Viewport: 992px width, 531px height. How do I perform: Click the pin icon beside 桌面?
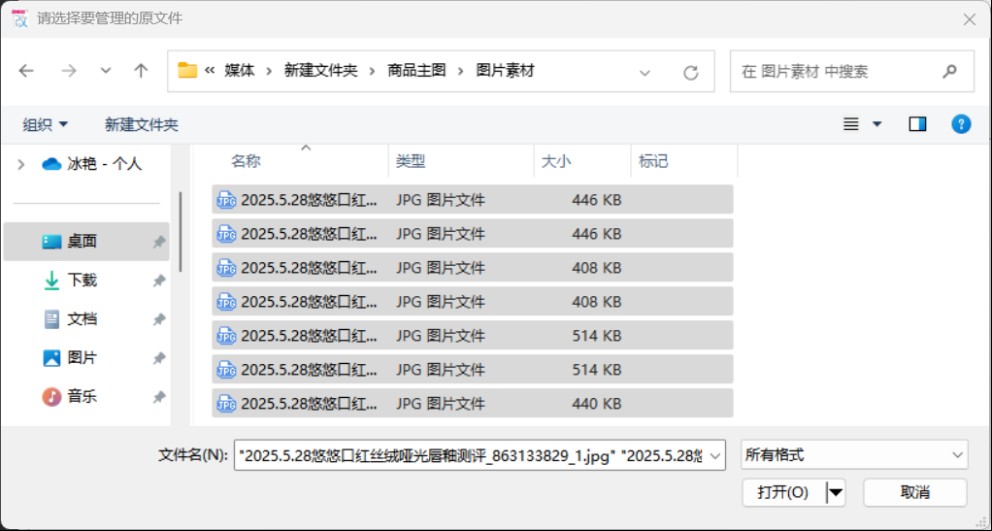159,242
